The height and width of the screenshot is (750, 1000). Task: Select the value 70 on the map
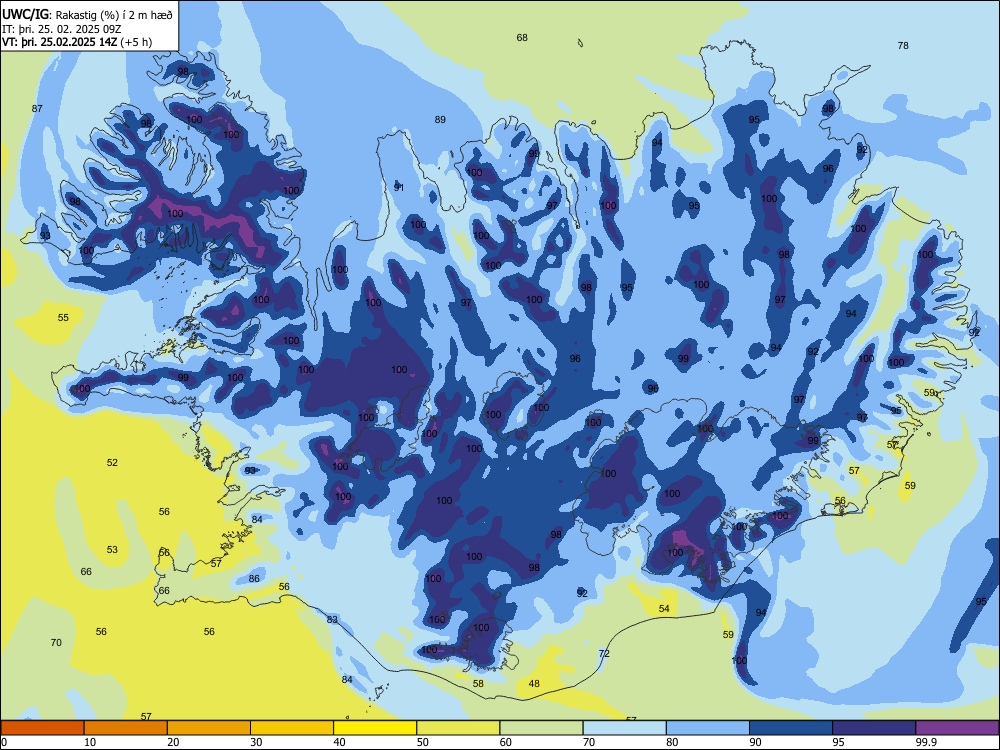pos(56,642)
